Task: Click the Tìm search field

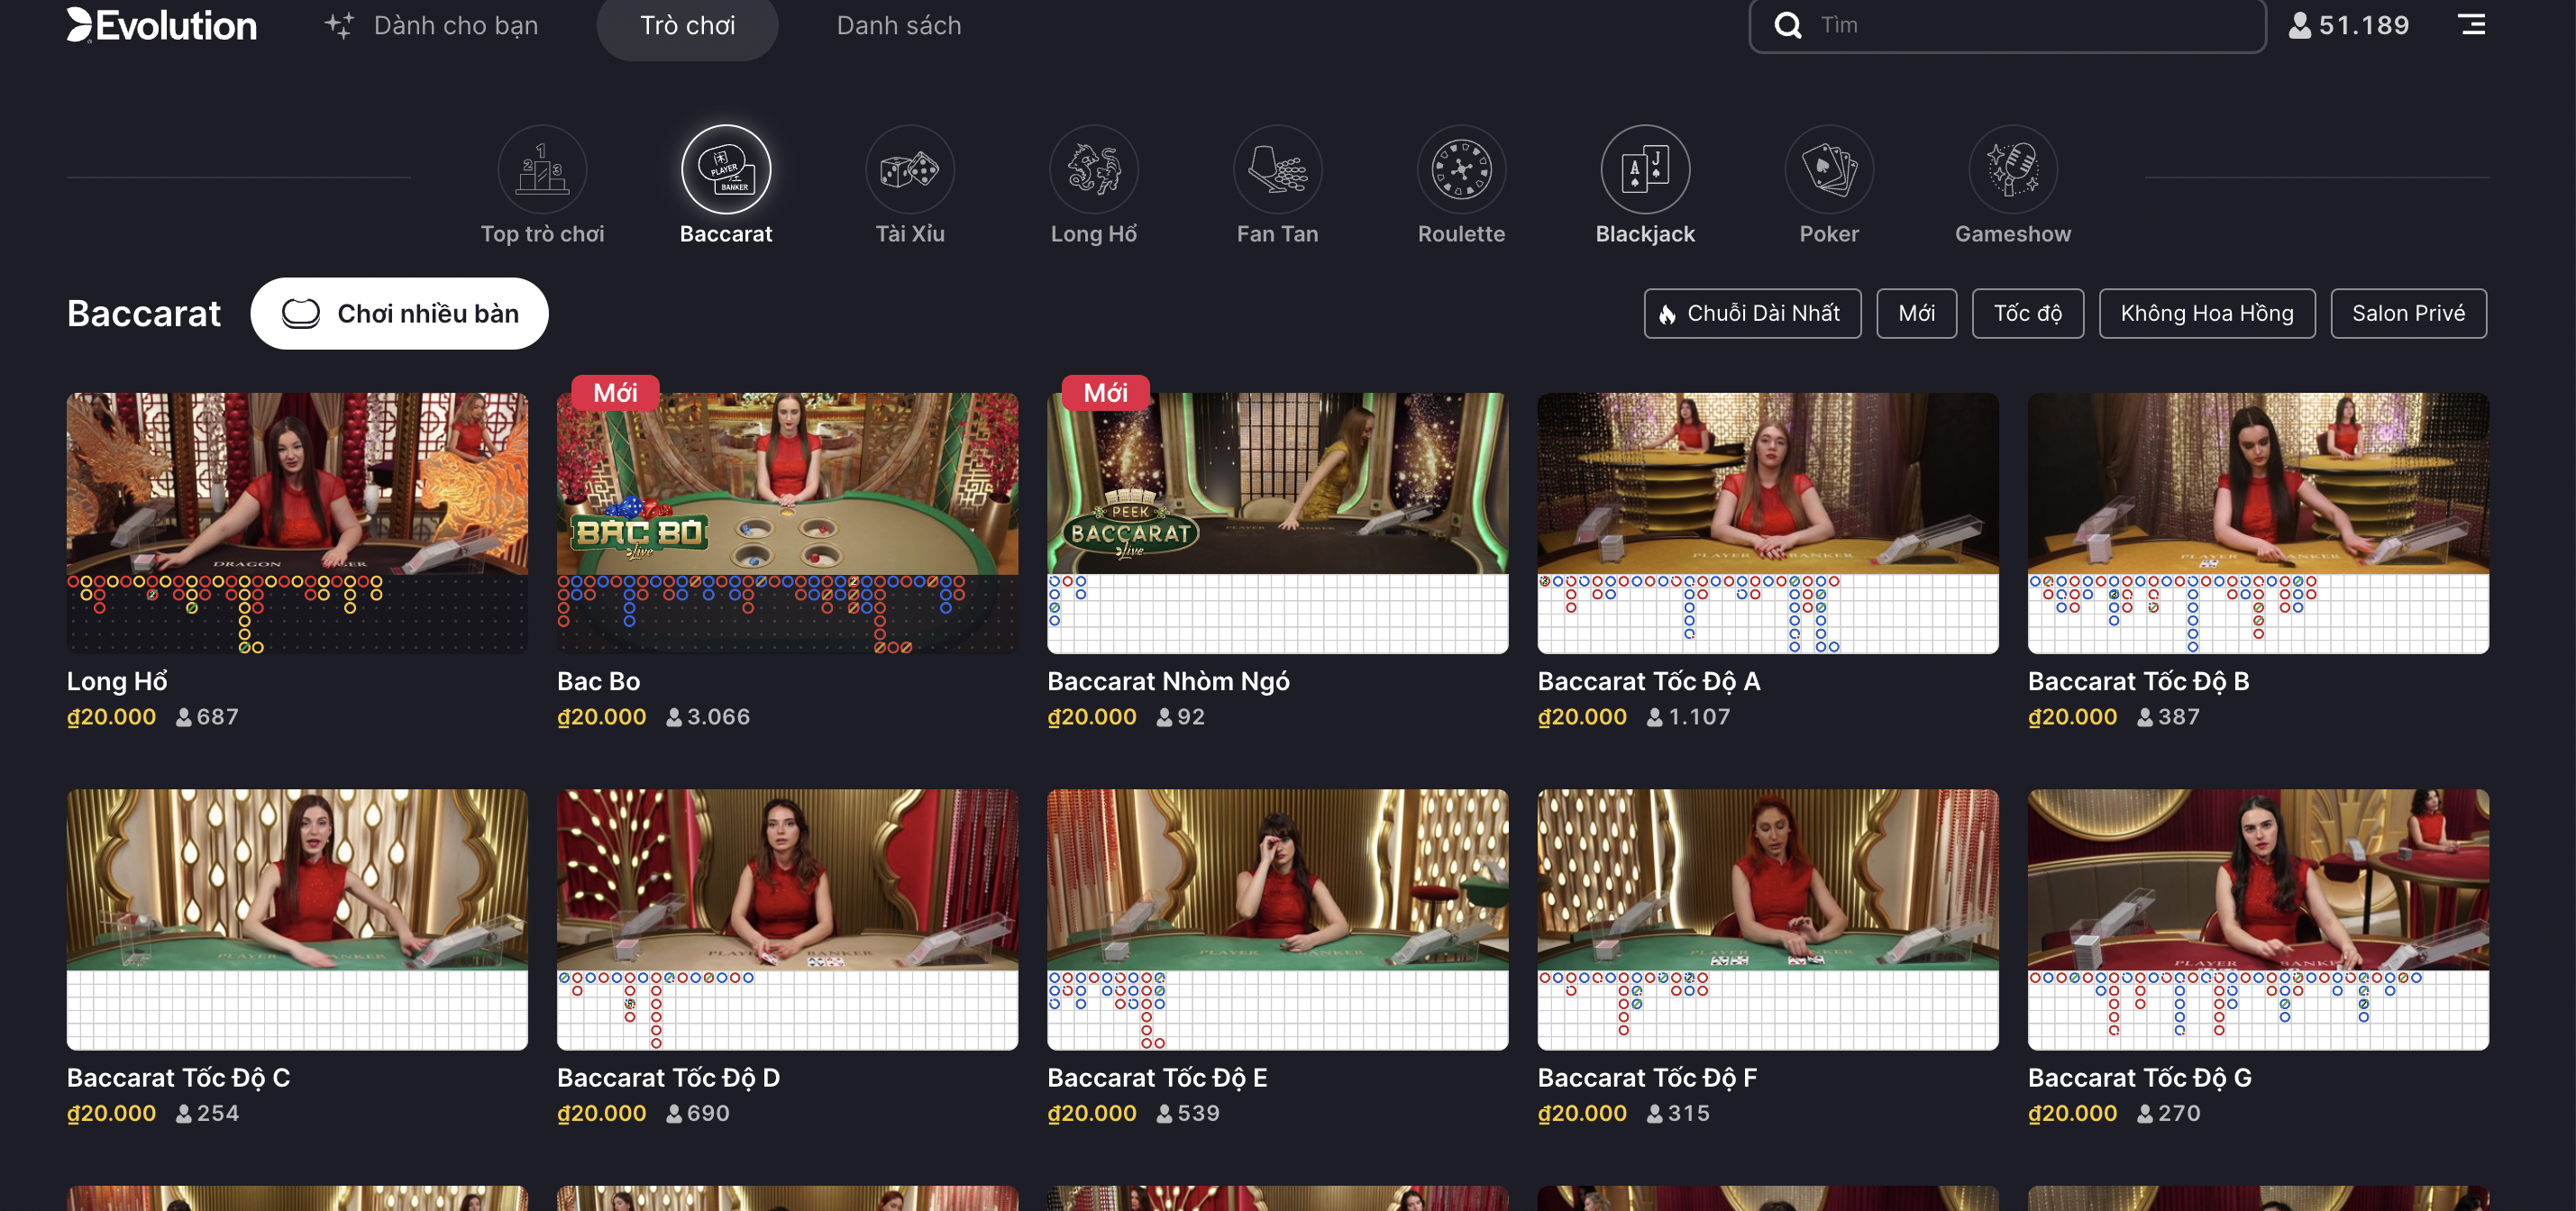Action: 2007,25
